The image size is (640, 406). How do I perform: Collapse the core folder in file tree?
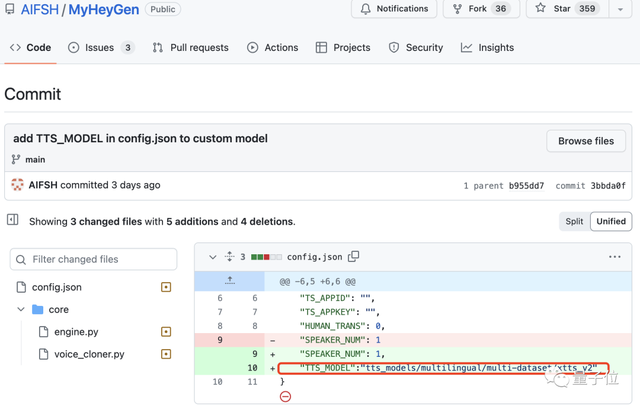21,310
